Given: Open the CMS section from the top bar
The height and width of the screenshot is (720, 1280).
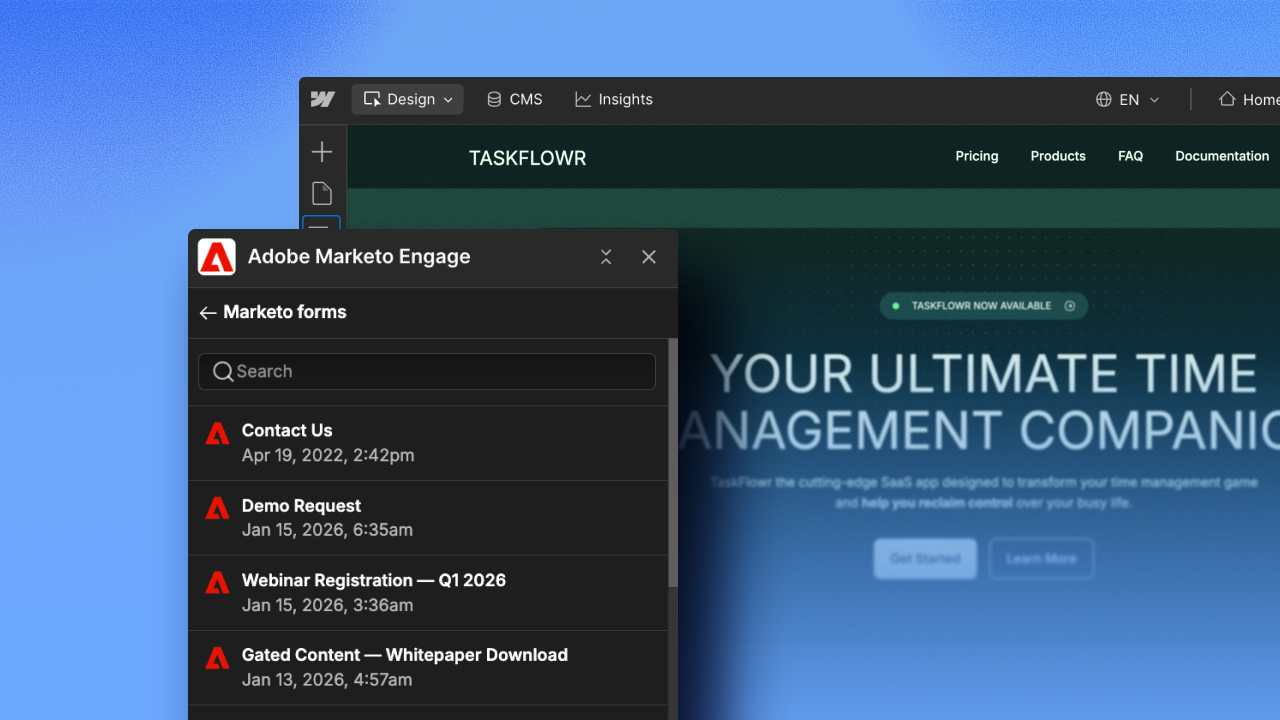Looking at the screenshot, I should [514, 99].
